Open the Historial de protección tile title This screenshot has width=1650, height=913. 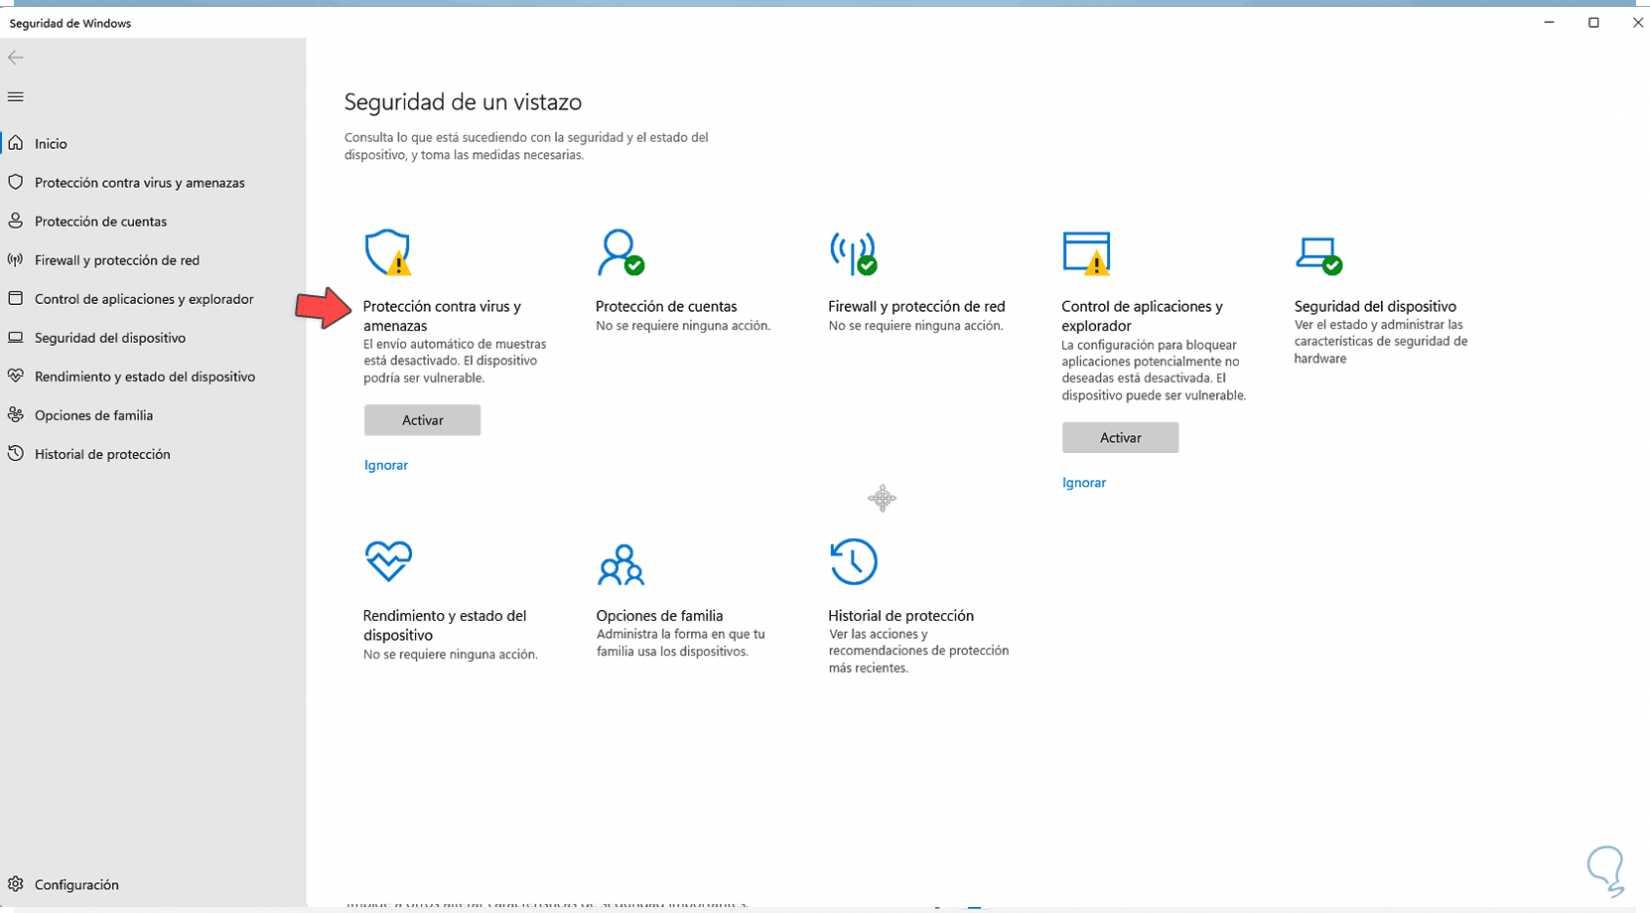coord(901,615)
